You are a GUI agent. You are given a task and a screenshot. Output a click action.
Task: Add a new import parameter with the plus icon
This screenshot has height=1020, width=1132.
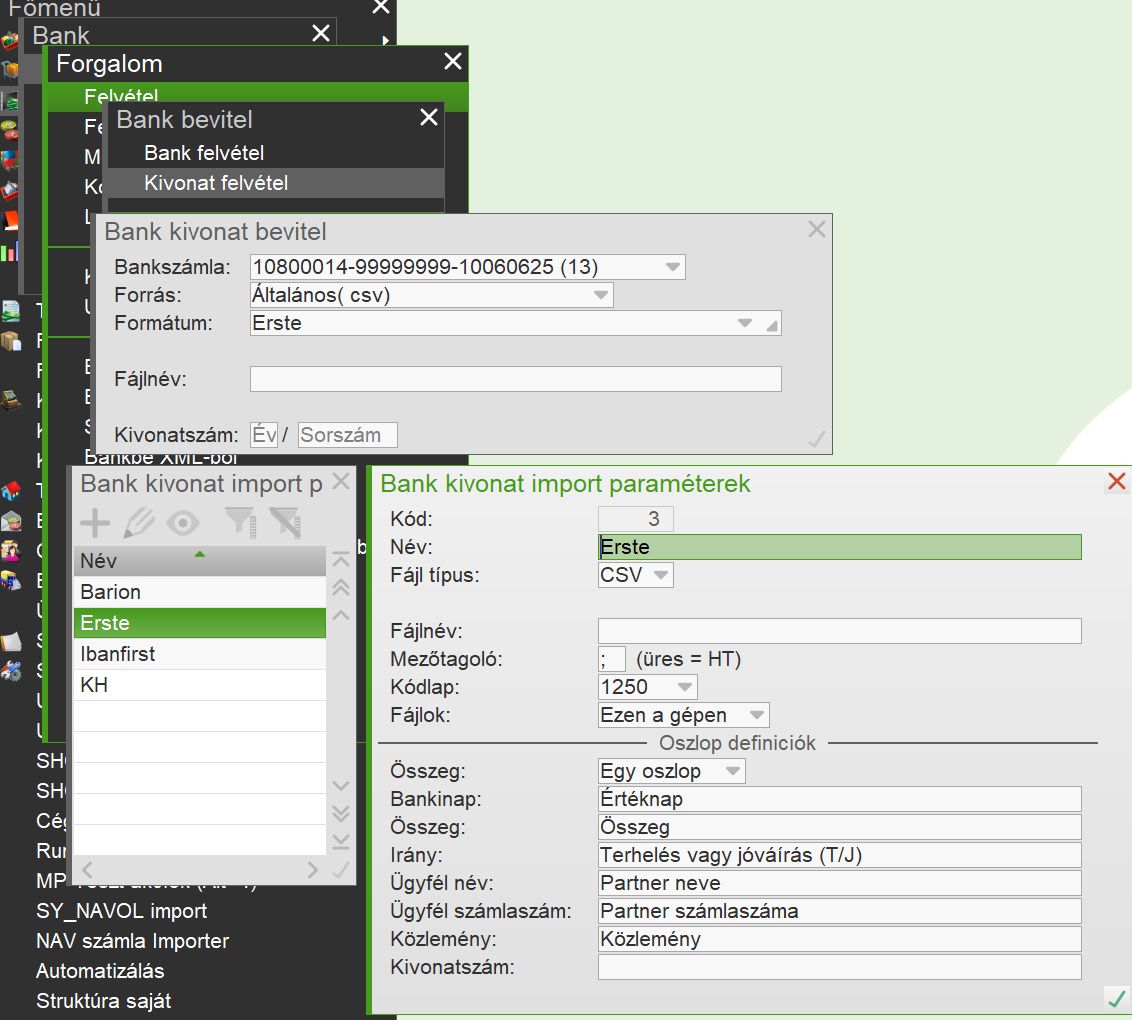[x=95, y=523]
